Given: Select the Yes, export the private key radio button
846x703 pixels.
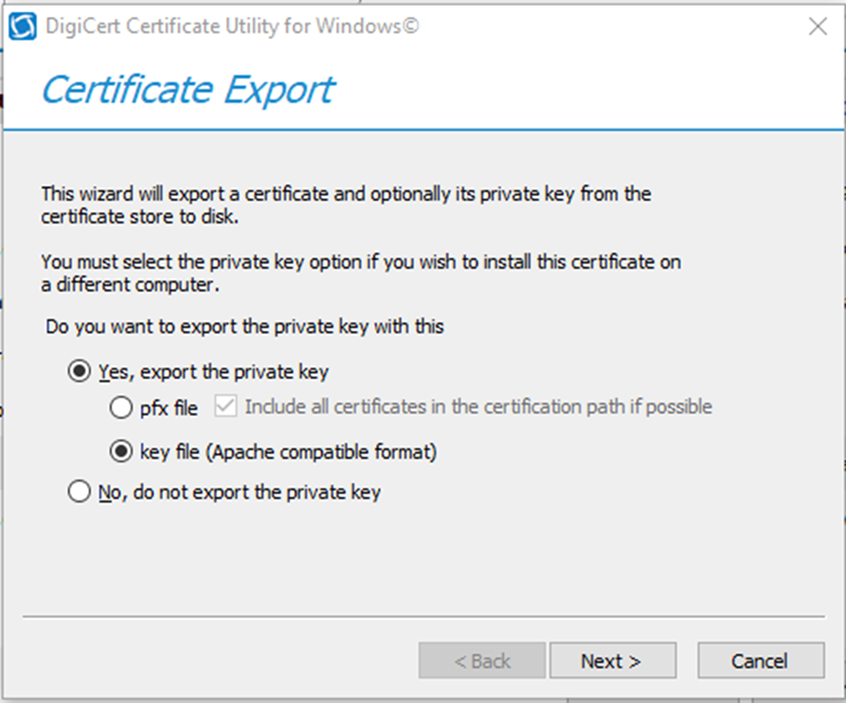Looking at the screenshot, I should tap(79, 371).
